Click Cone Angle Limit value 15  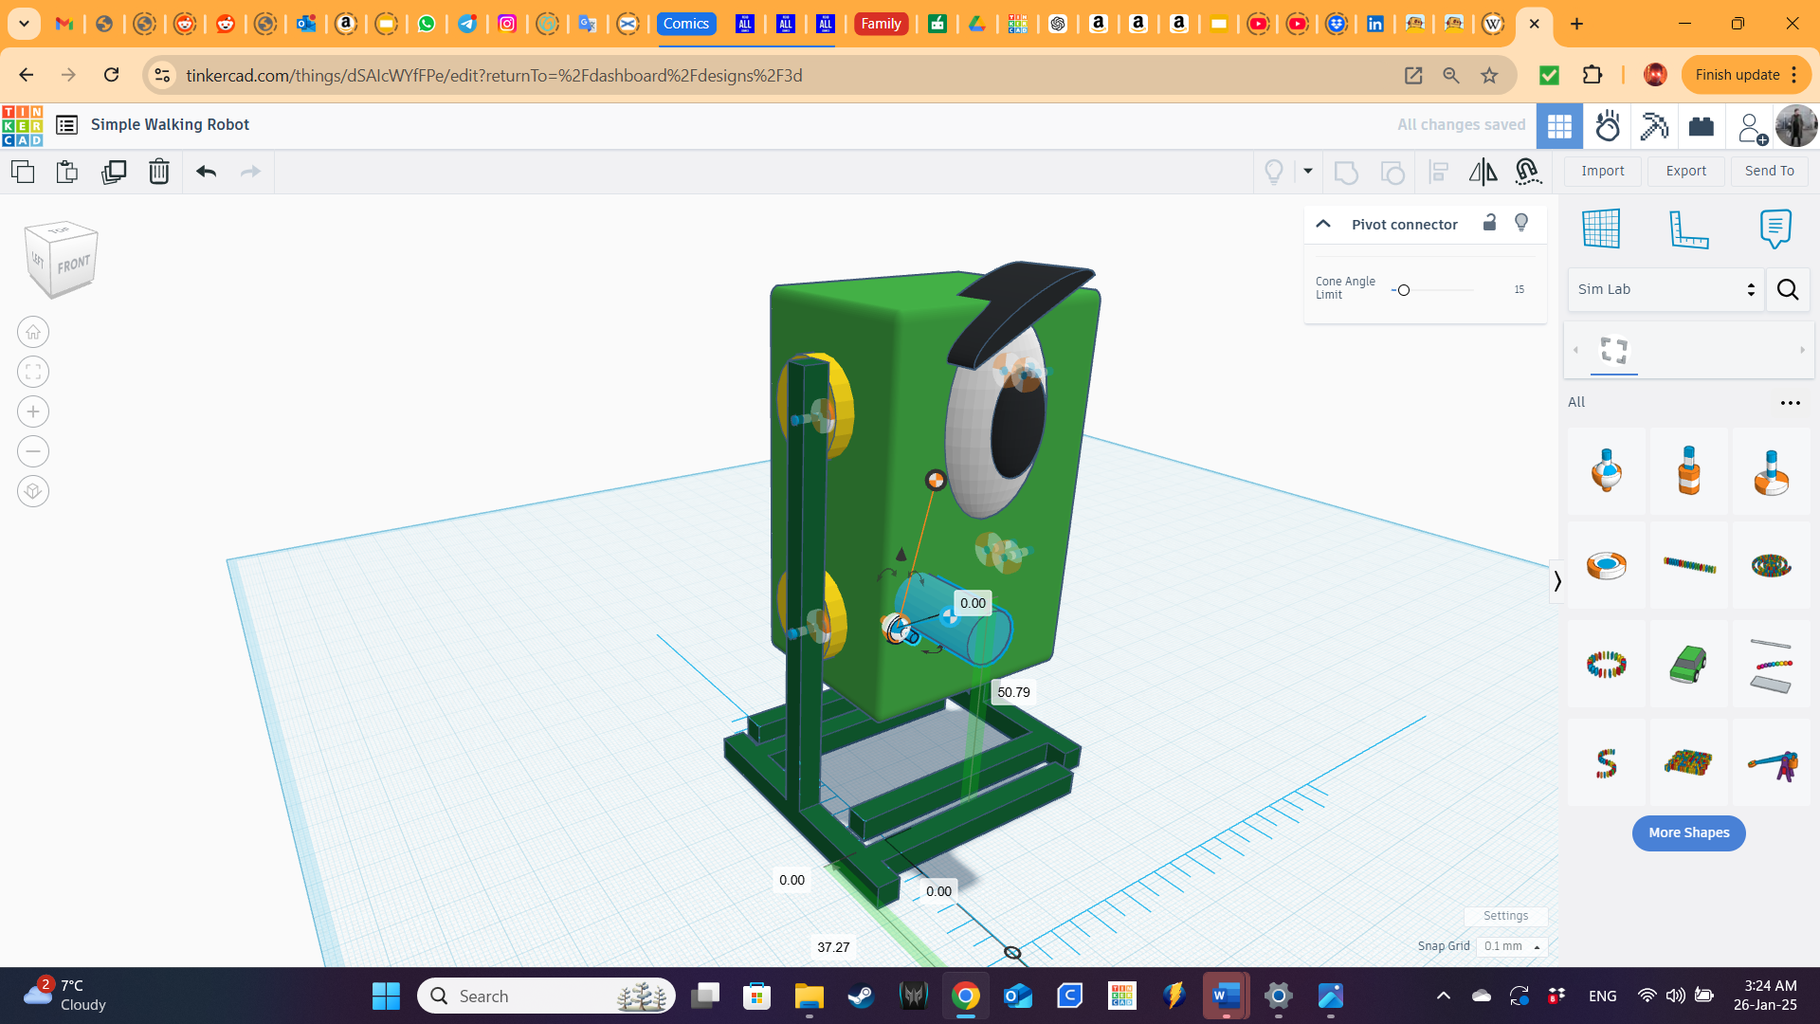(x=1519, y=289)
